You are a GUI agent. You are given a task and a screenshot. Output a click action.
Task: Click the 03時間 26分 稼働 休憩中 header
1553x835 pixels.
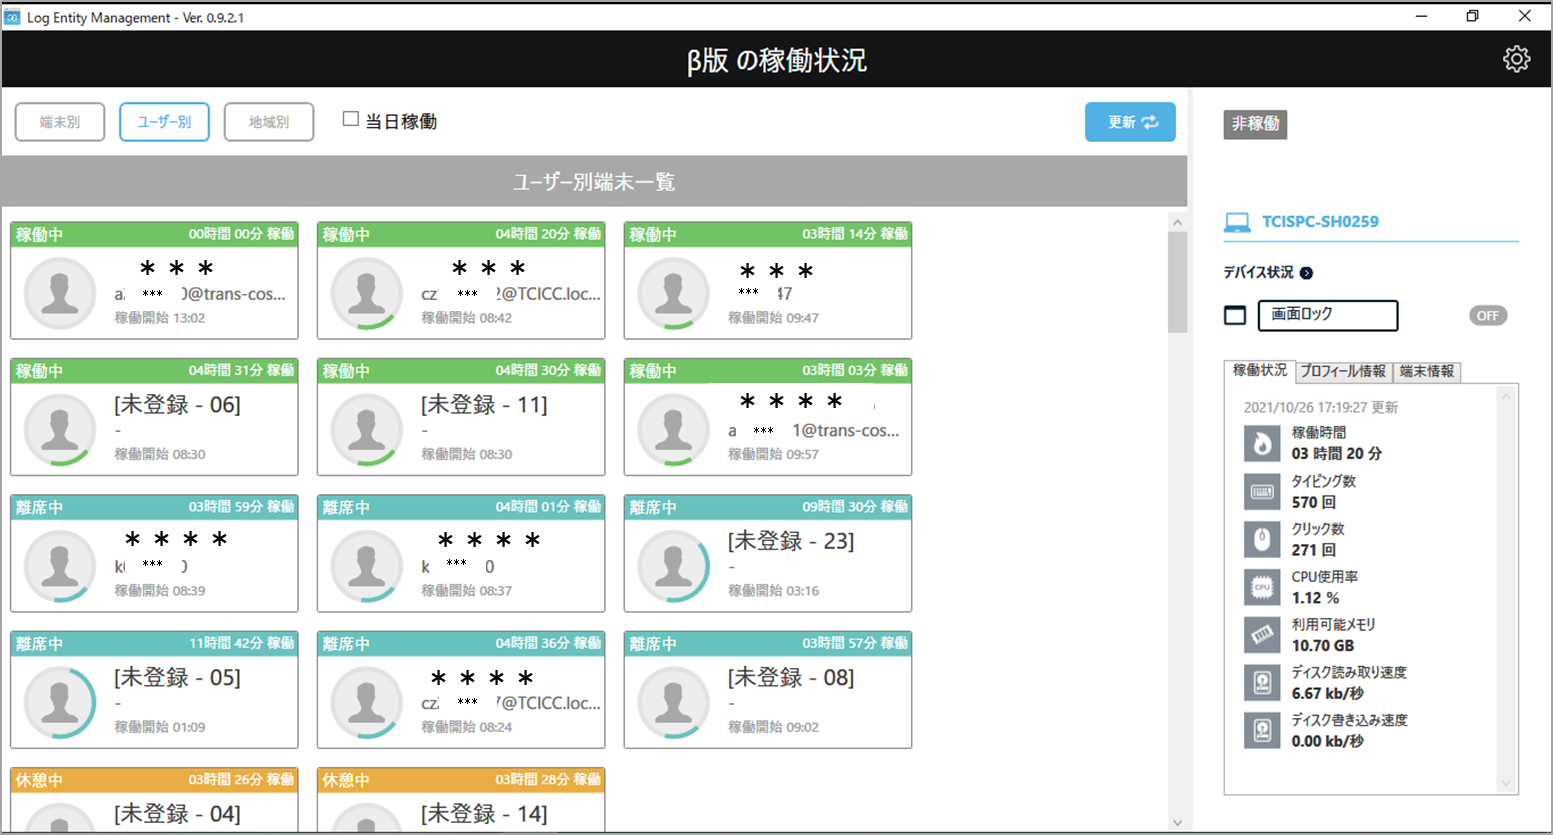click(154, 780)
